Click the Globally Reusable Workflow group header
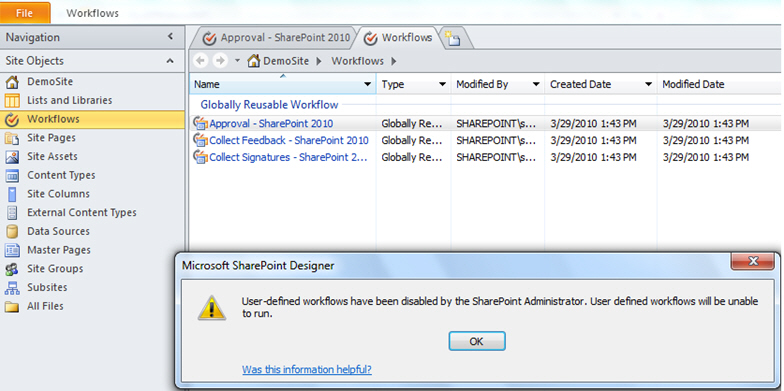 270,105
